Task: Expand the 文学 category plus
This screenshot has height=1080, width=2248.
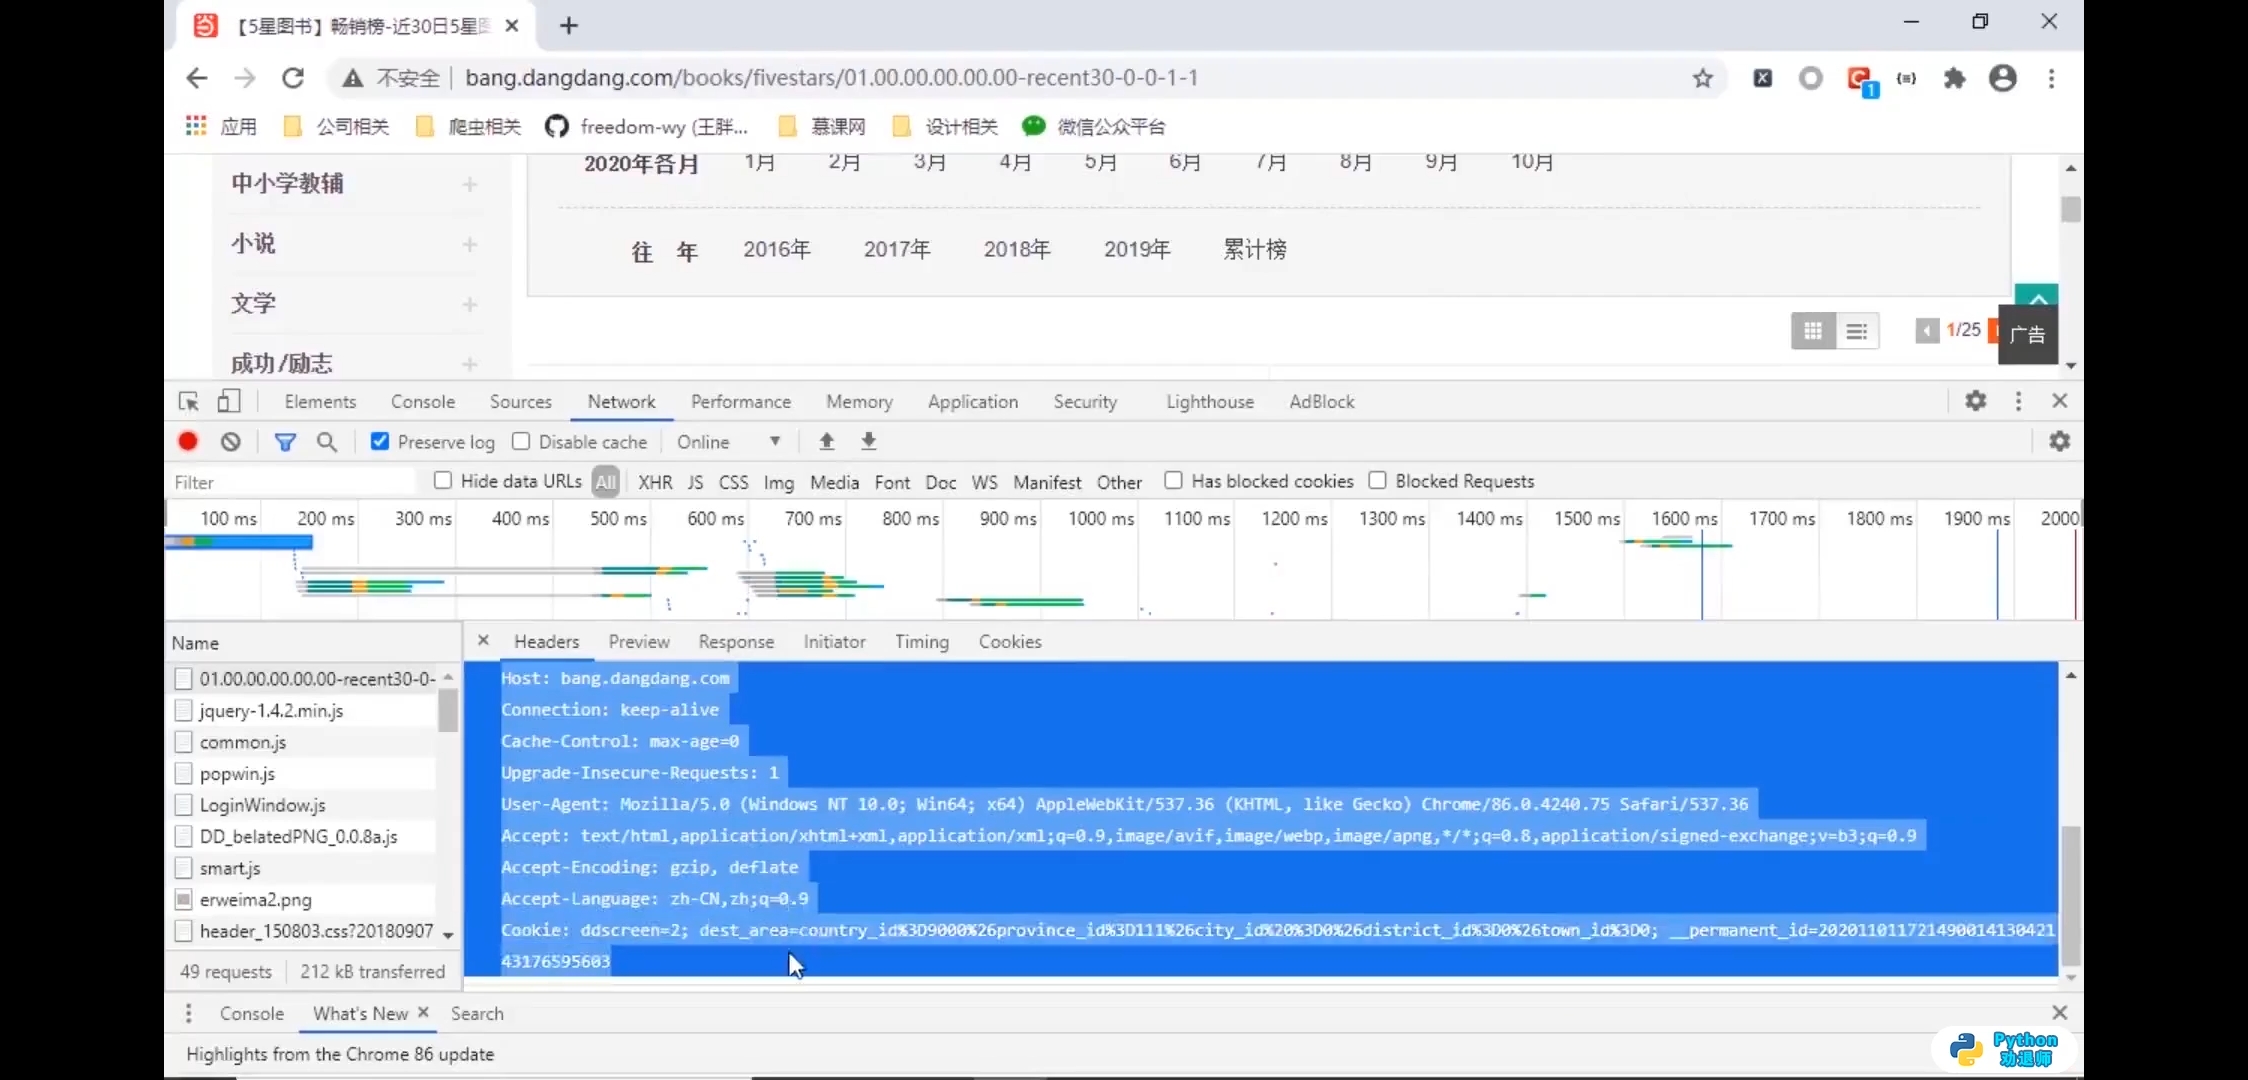Action: pyautogui.click(x=470, y=304)
